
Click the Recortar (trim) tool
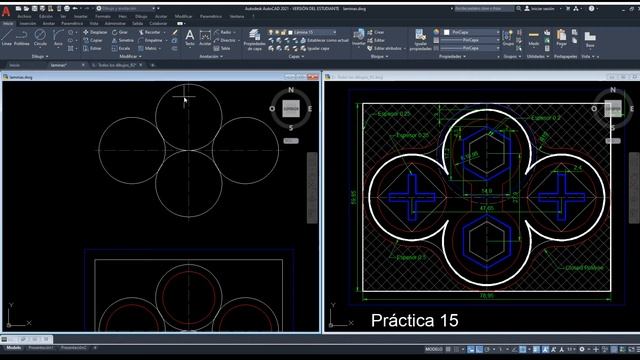click(149, 32)
